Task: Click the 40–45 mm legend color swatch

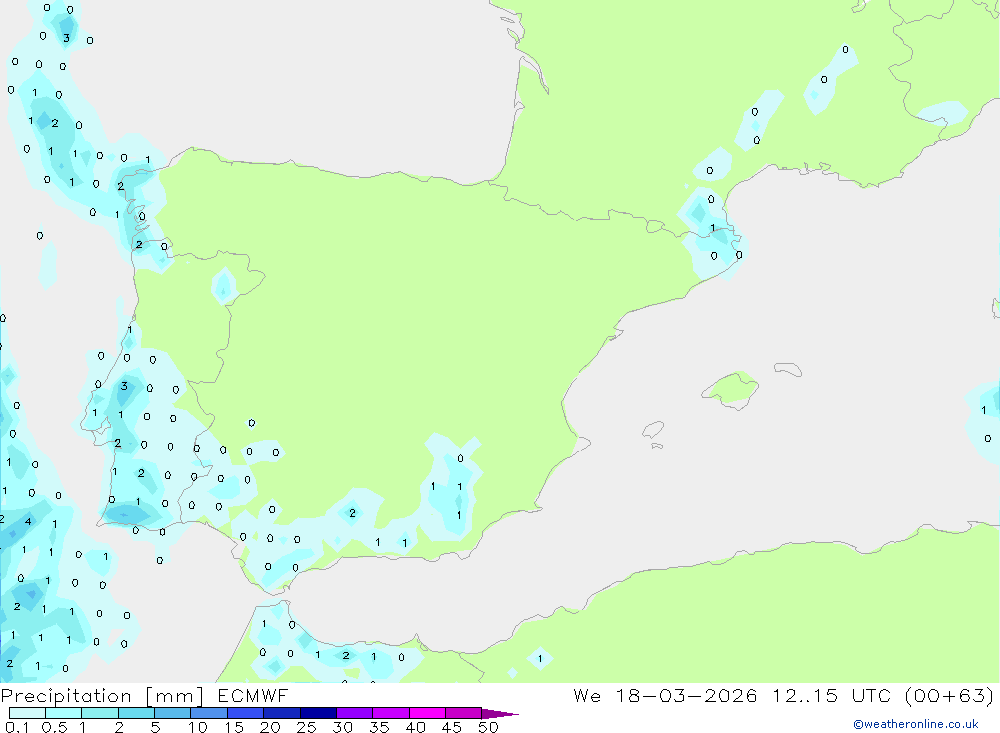Action: point(427,713)
